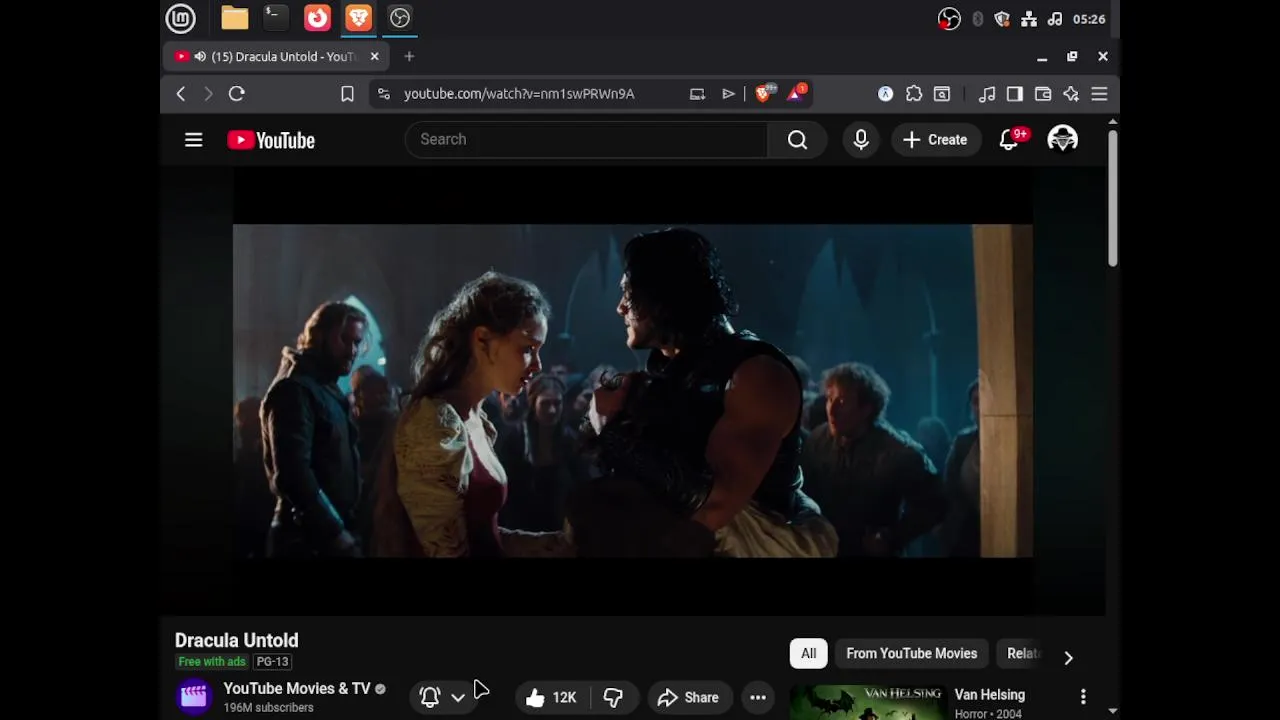Dislike this video
1280x720 pixels.
pos(613,698)
